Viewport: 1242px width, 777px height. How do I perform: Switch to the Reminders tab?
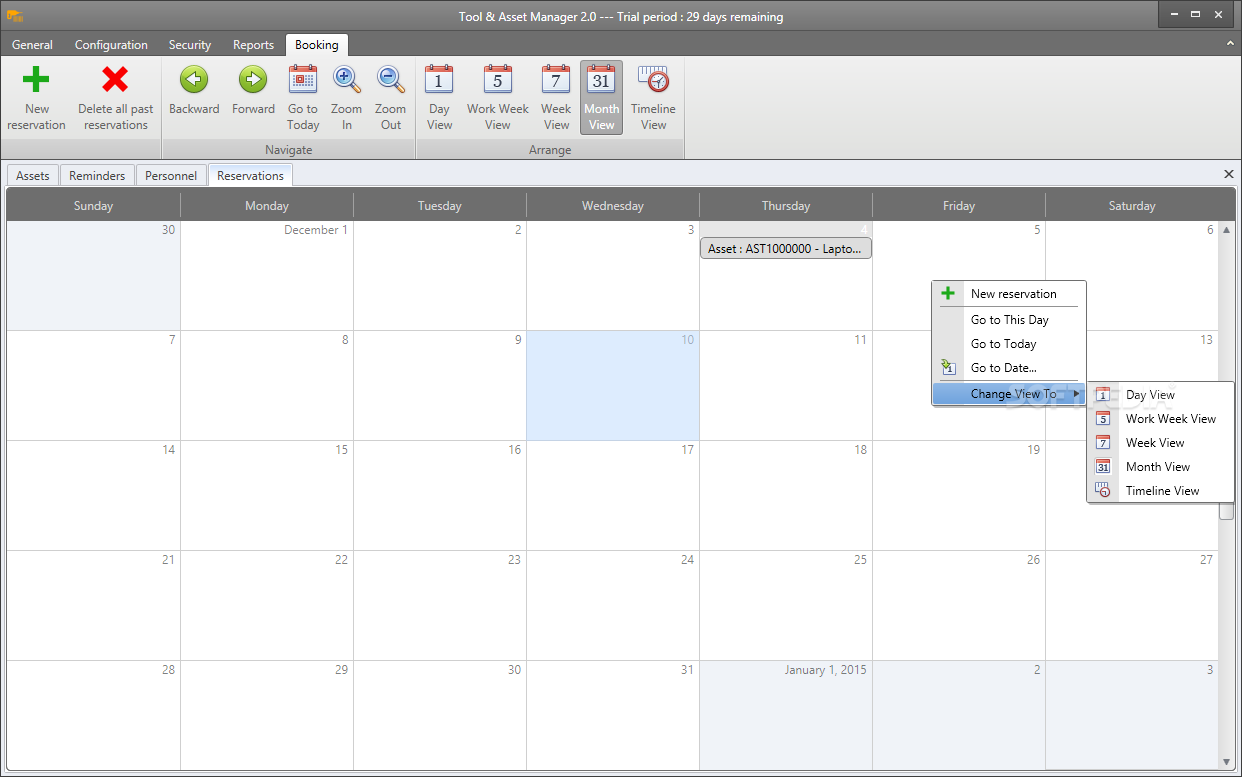point(97,176)
